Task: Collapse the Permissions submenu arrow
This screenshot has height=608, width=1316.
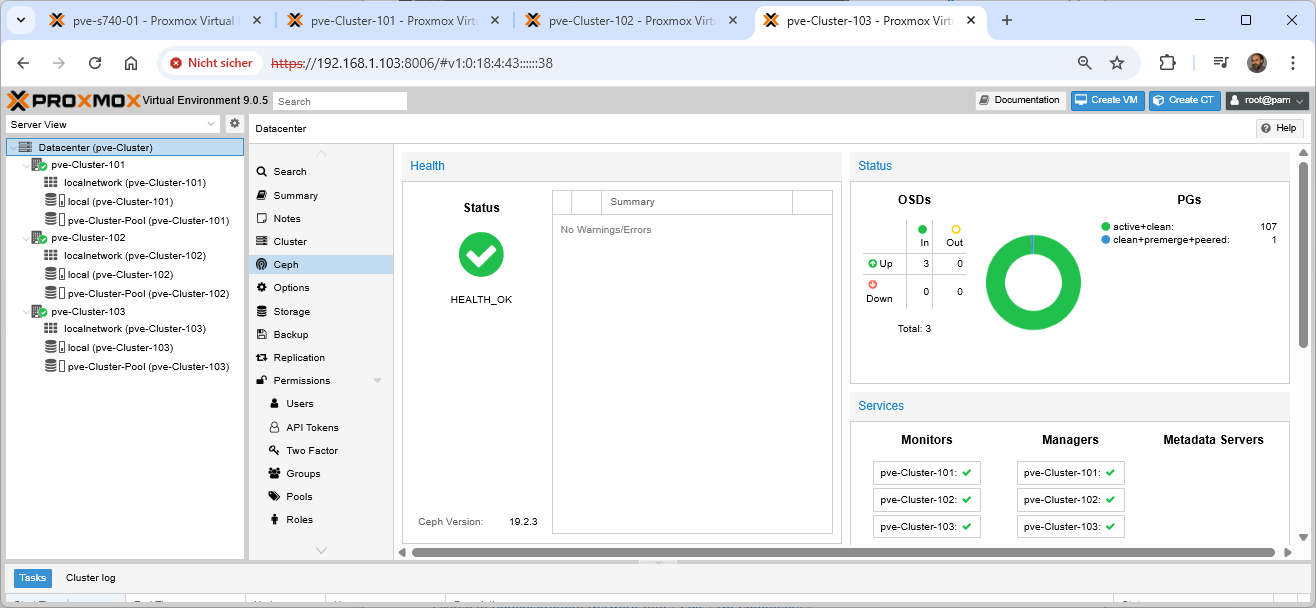Action: point(377,381)
